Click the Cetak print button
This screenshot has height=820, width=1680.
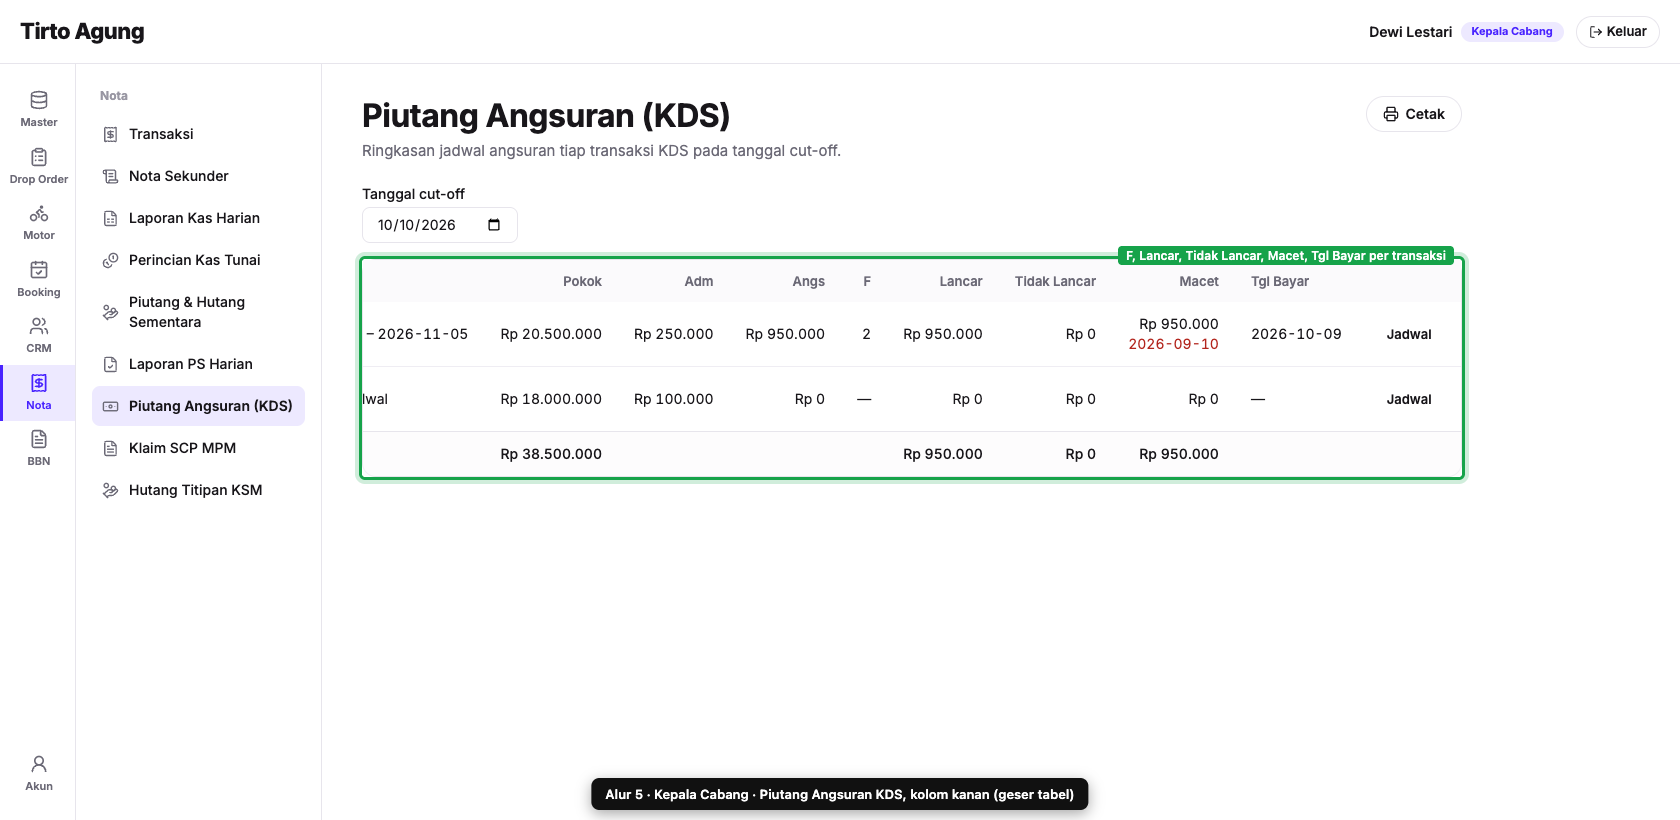(1413, 114)
